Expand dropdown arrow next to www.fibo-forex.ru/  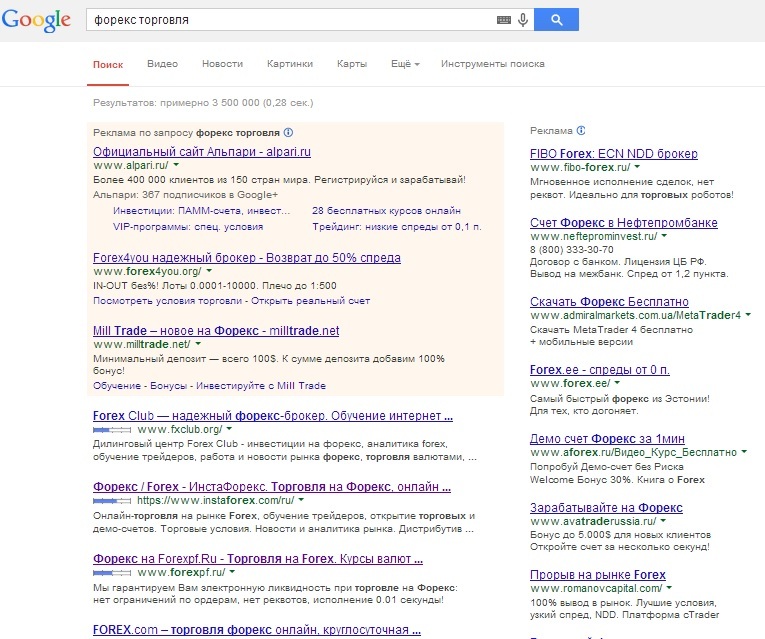[637, 167]
